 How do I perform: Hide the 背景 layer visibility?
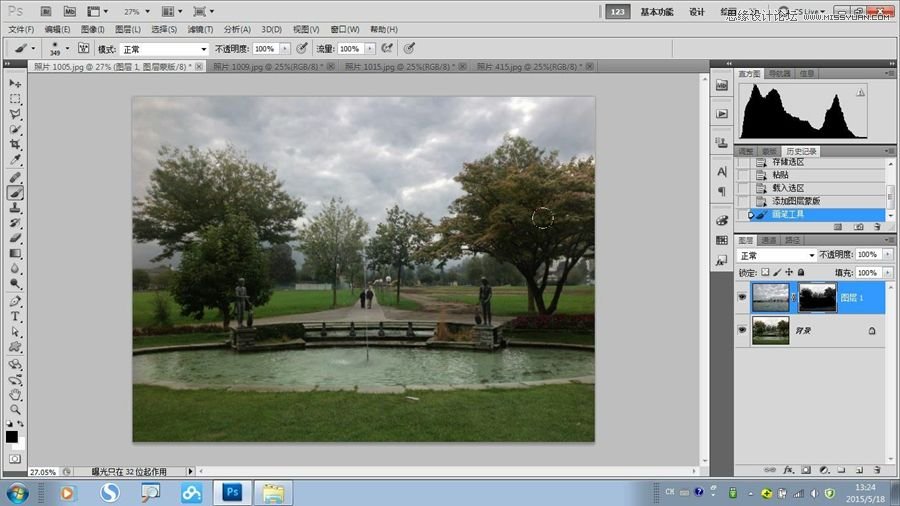point(742,330)
